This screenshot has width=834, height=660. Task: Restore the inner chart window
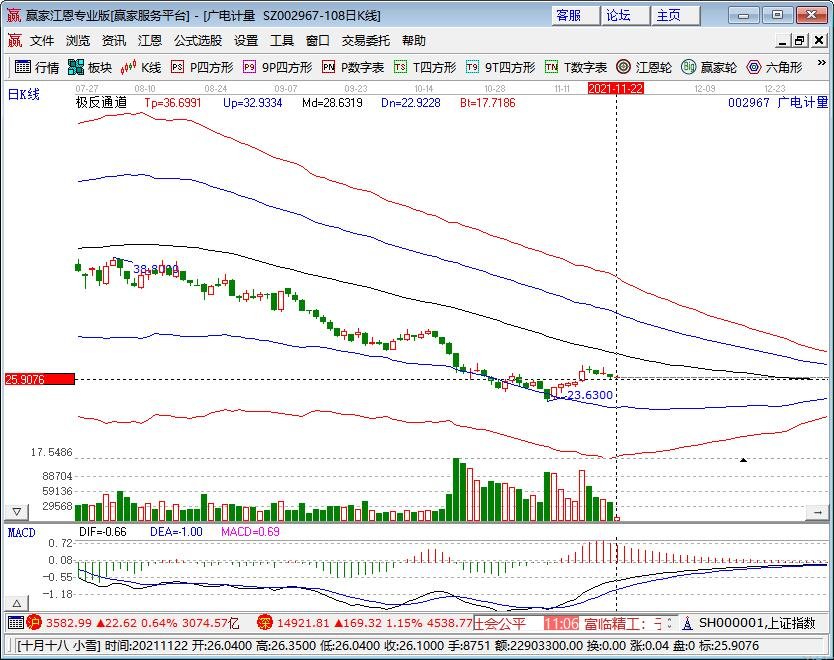point(799,40)
